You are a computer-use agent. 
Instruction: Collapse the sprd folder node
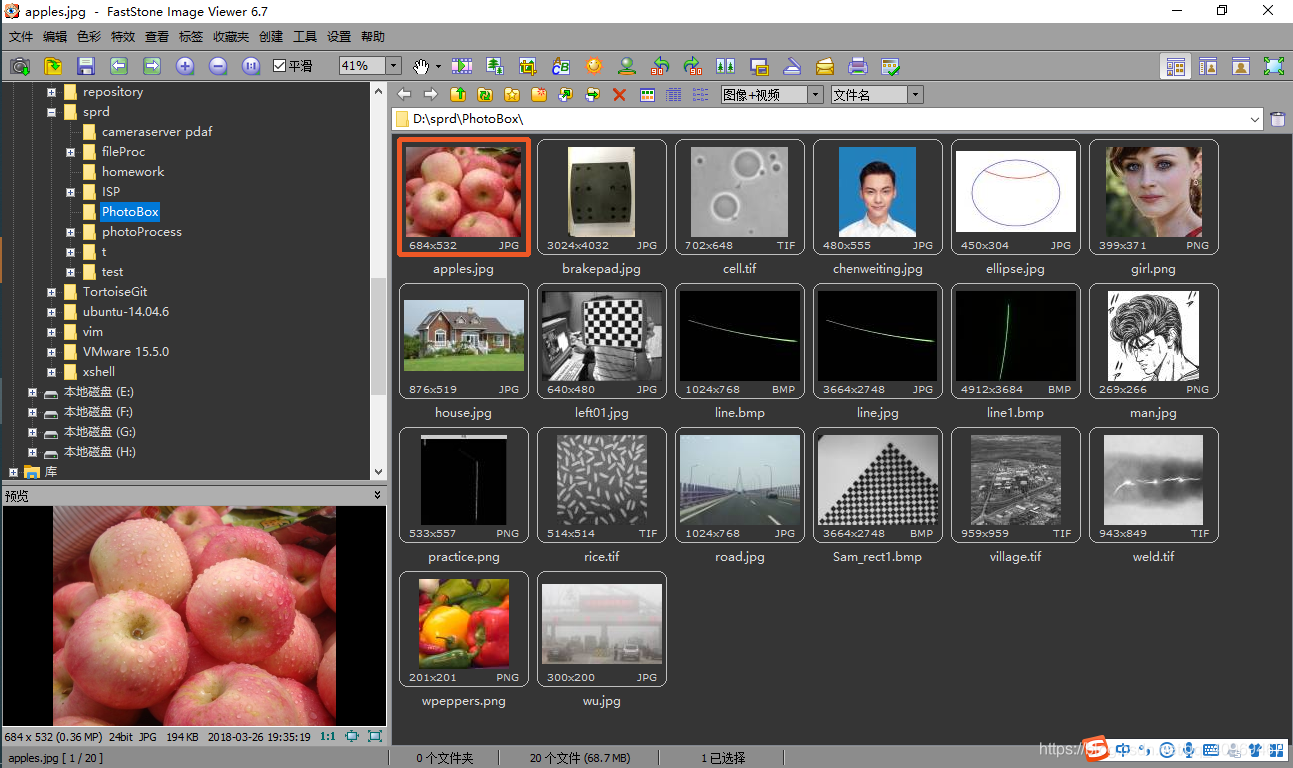(52, 112)
